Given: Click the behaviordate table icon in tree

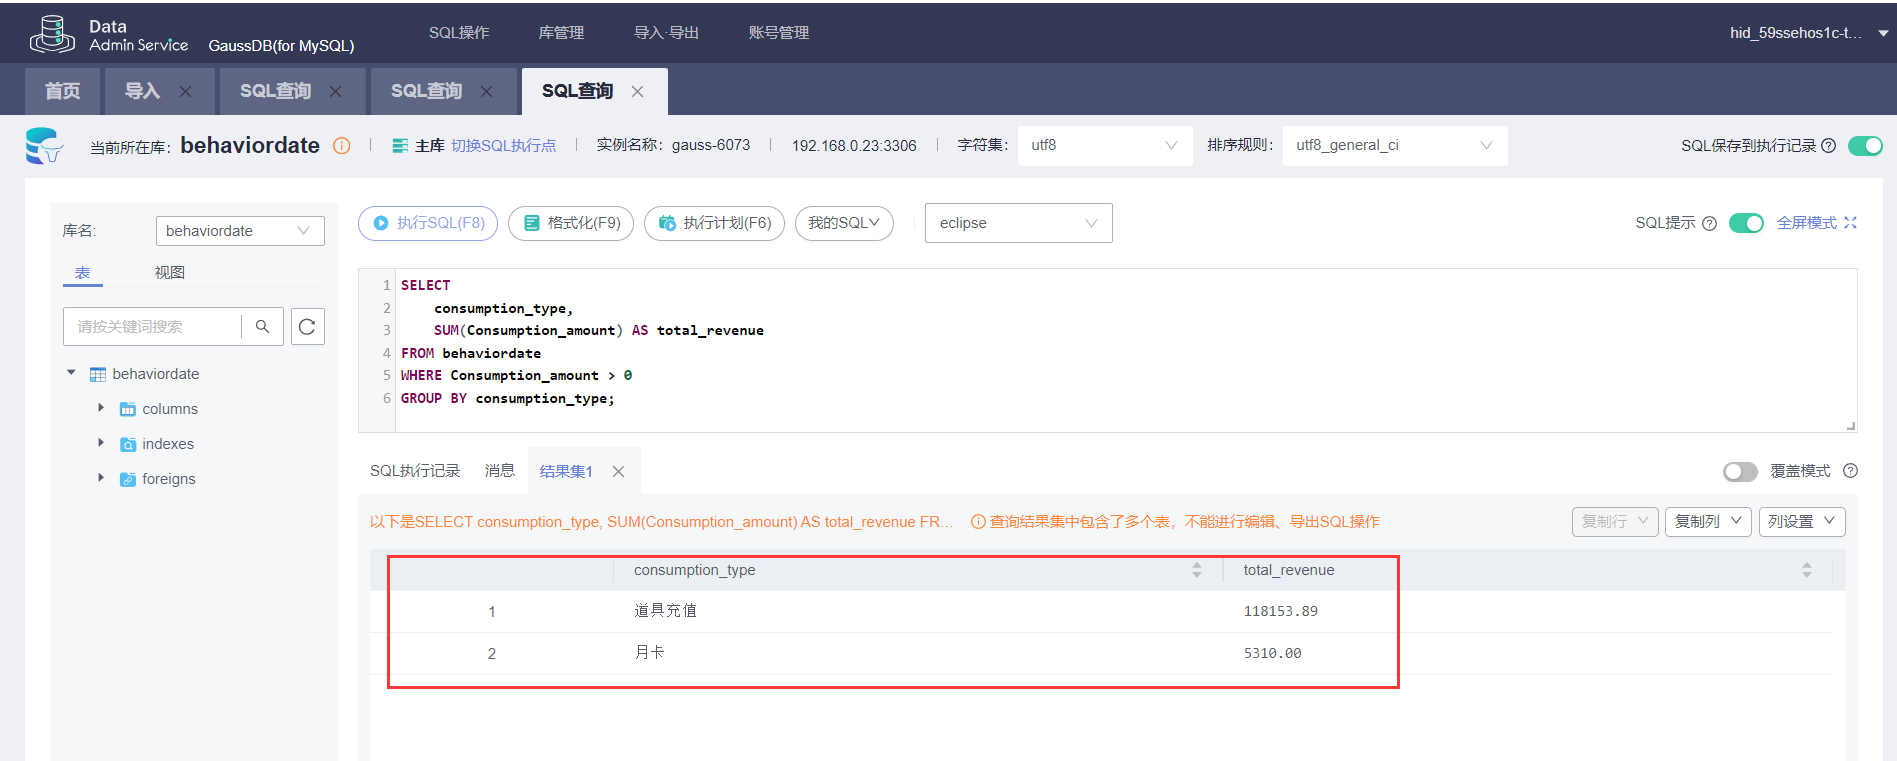Looking at the screenshot, I should pyautogui.click(x=98, y=374).
